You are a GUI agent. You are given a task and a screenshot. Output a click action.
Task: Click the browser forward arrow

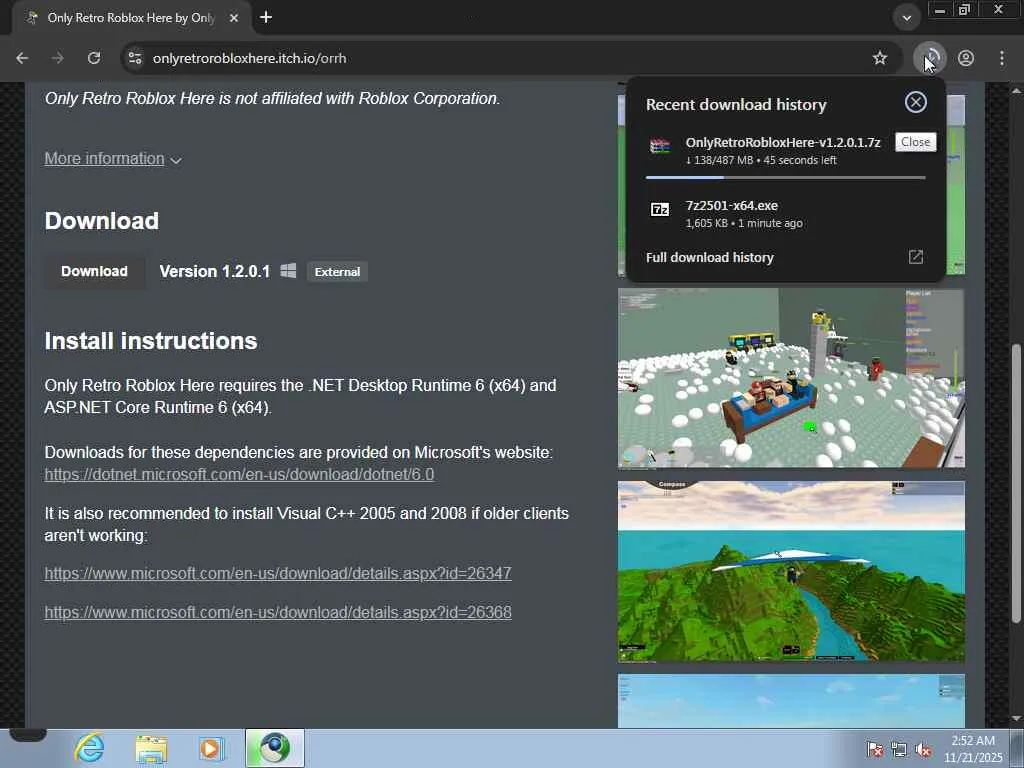58,58
